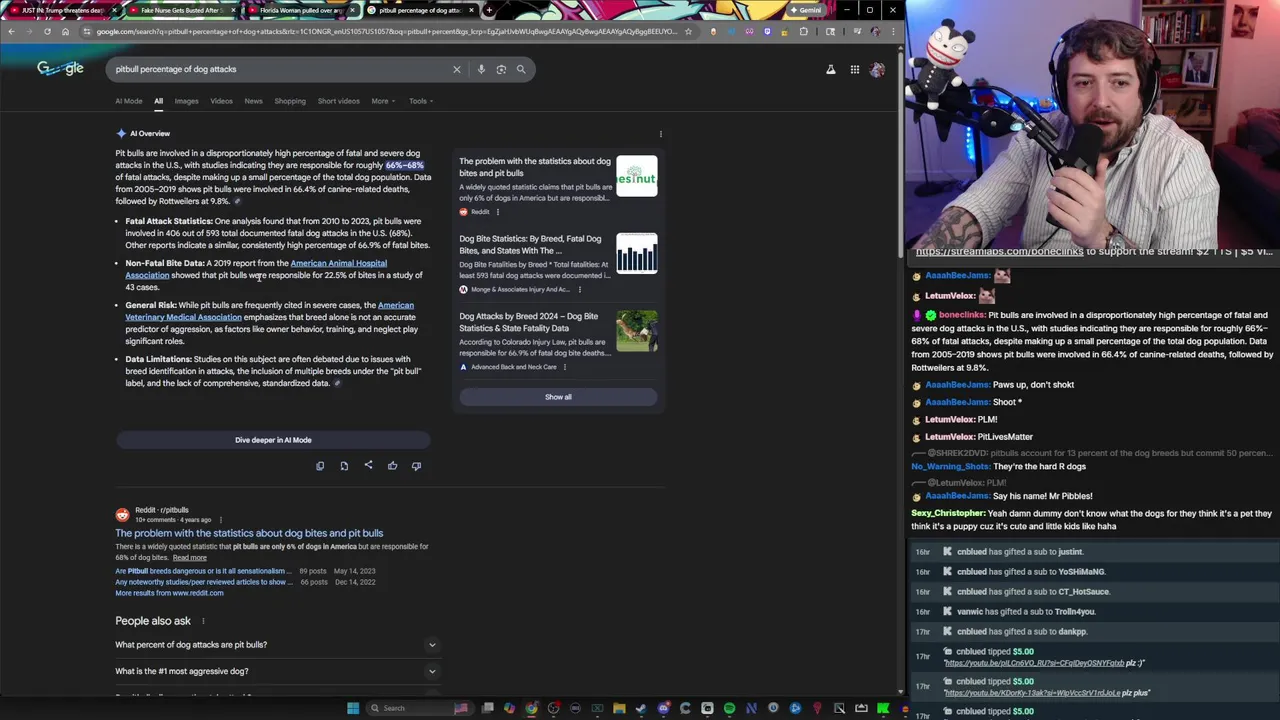1280x720 pixels.
Task: Copy the AI Overview response
Action: click(320, 465)
